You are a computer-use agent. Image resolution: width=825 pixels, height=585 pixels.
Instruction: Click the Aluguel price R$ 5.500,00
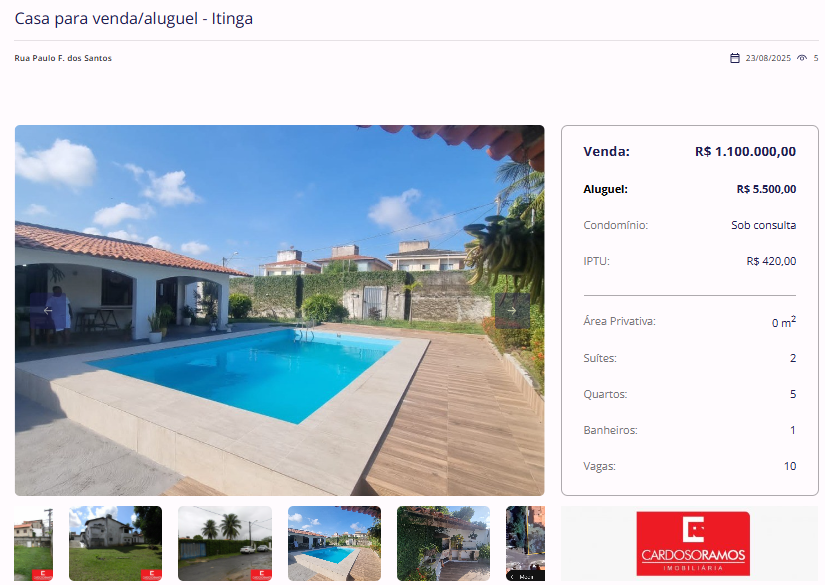coord(766,189)
